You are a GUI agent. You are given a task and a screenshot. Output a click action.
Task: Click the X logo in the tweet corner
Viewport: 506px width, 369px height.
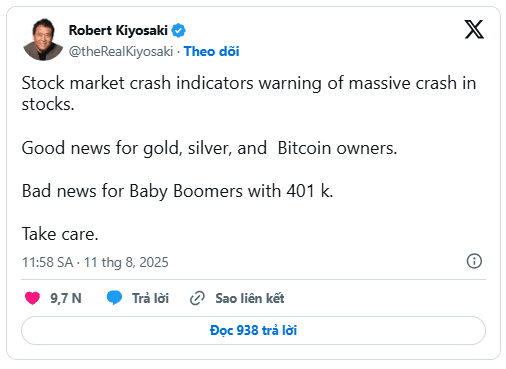pos(474,29)
